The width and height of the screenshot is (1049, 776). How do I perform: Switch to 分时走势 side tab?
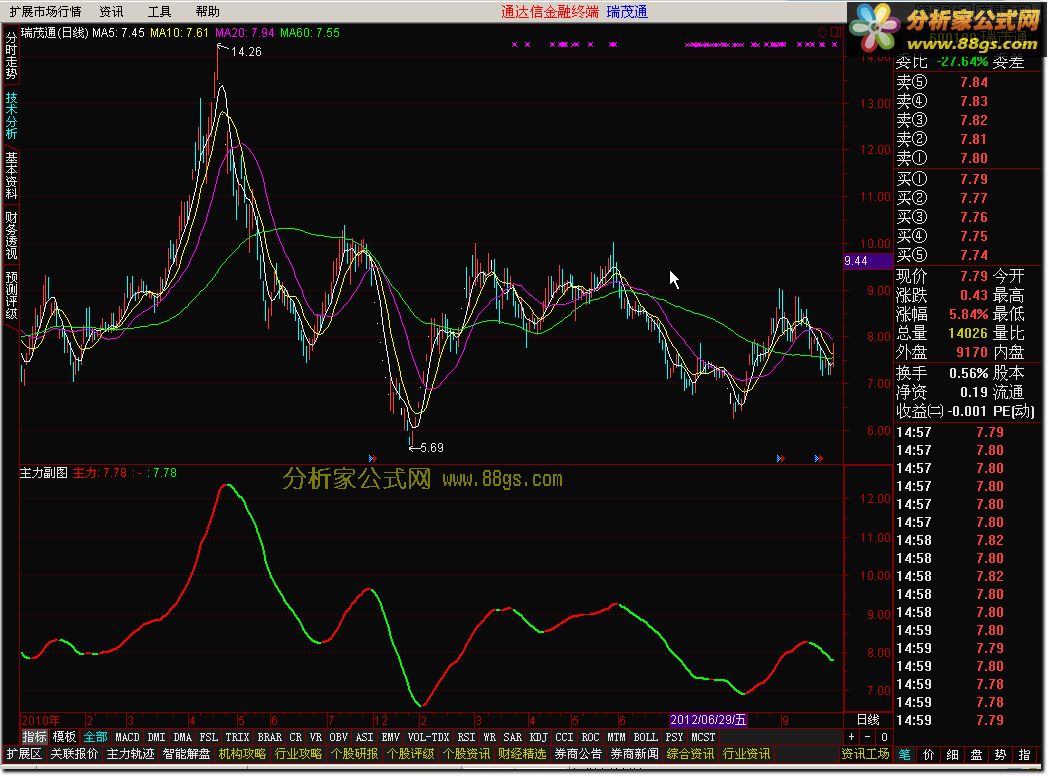[x=11, y=56]
